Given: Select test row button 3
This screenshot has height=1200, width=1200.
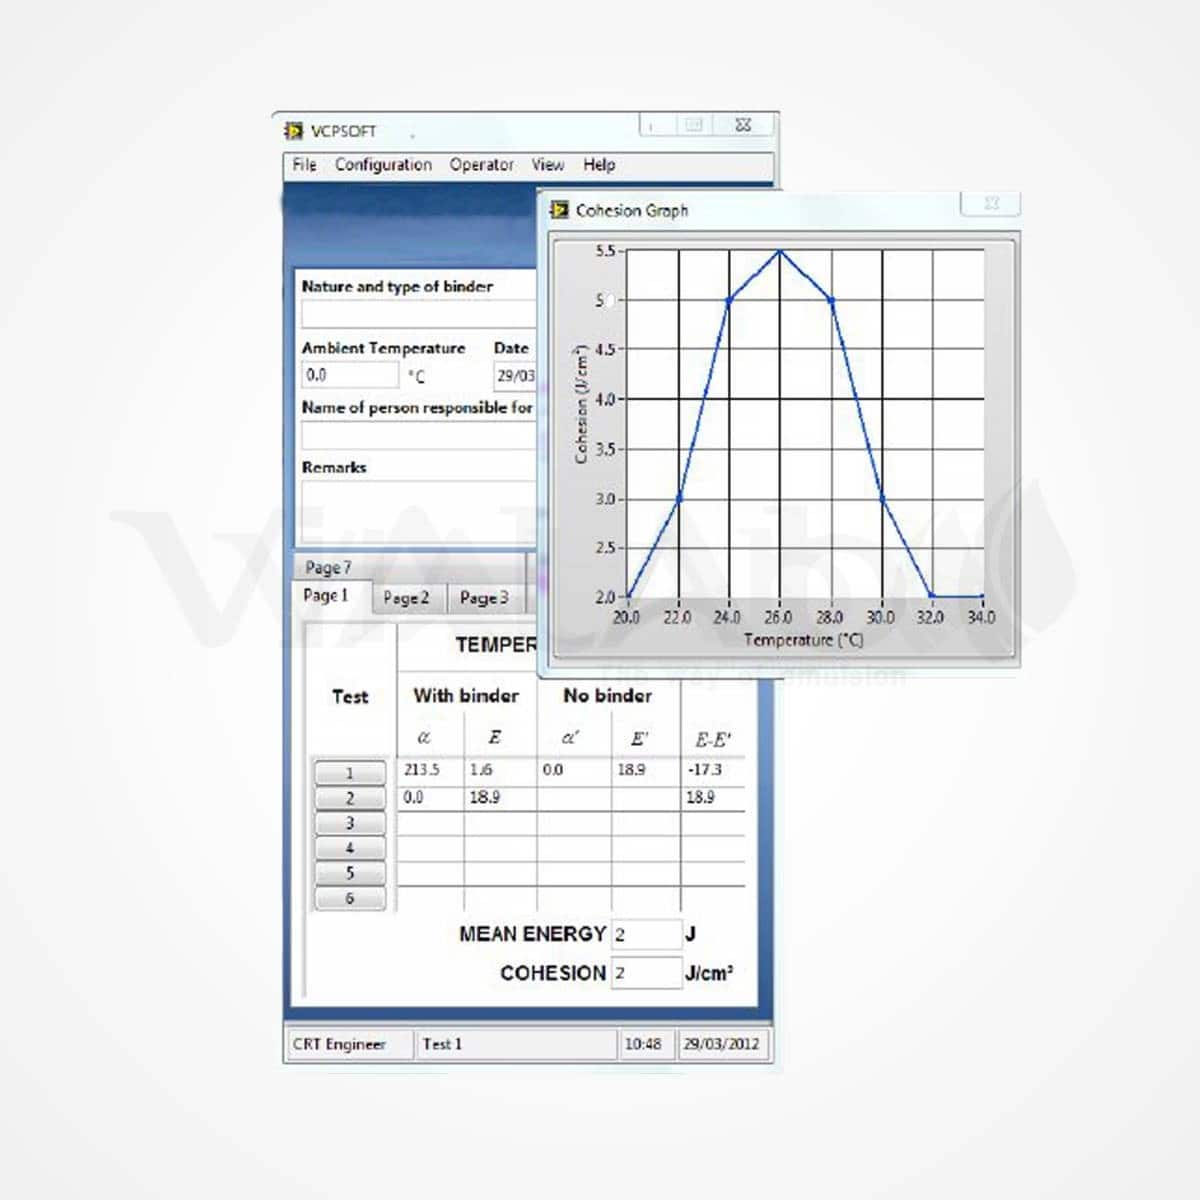Looking at the screenshot, I should pos(350,823).
